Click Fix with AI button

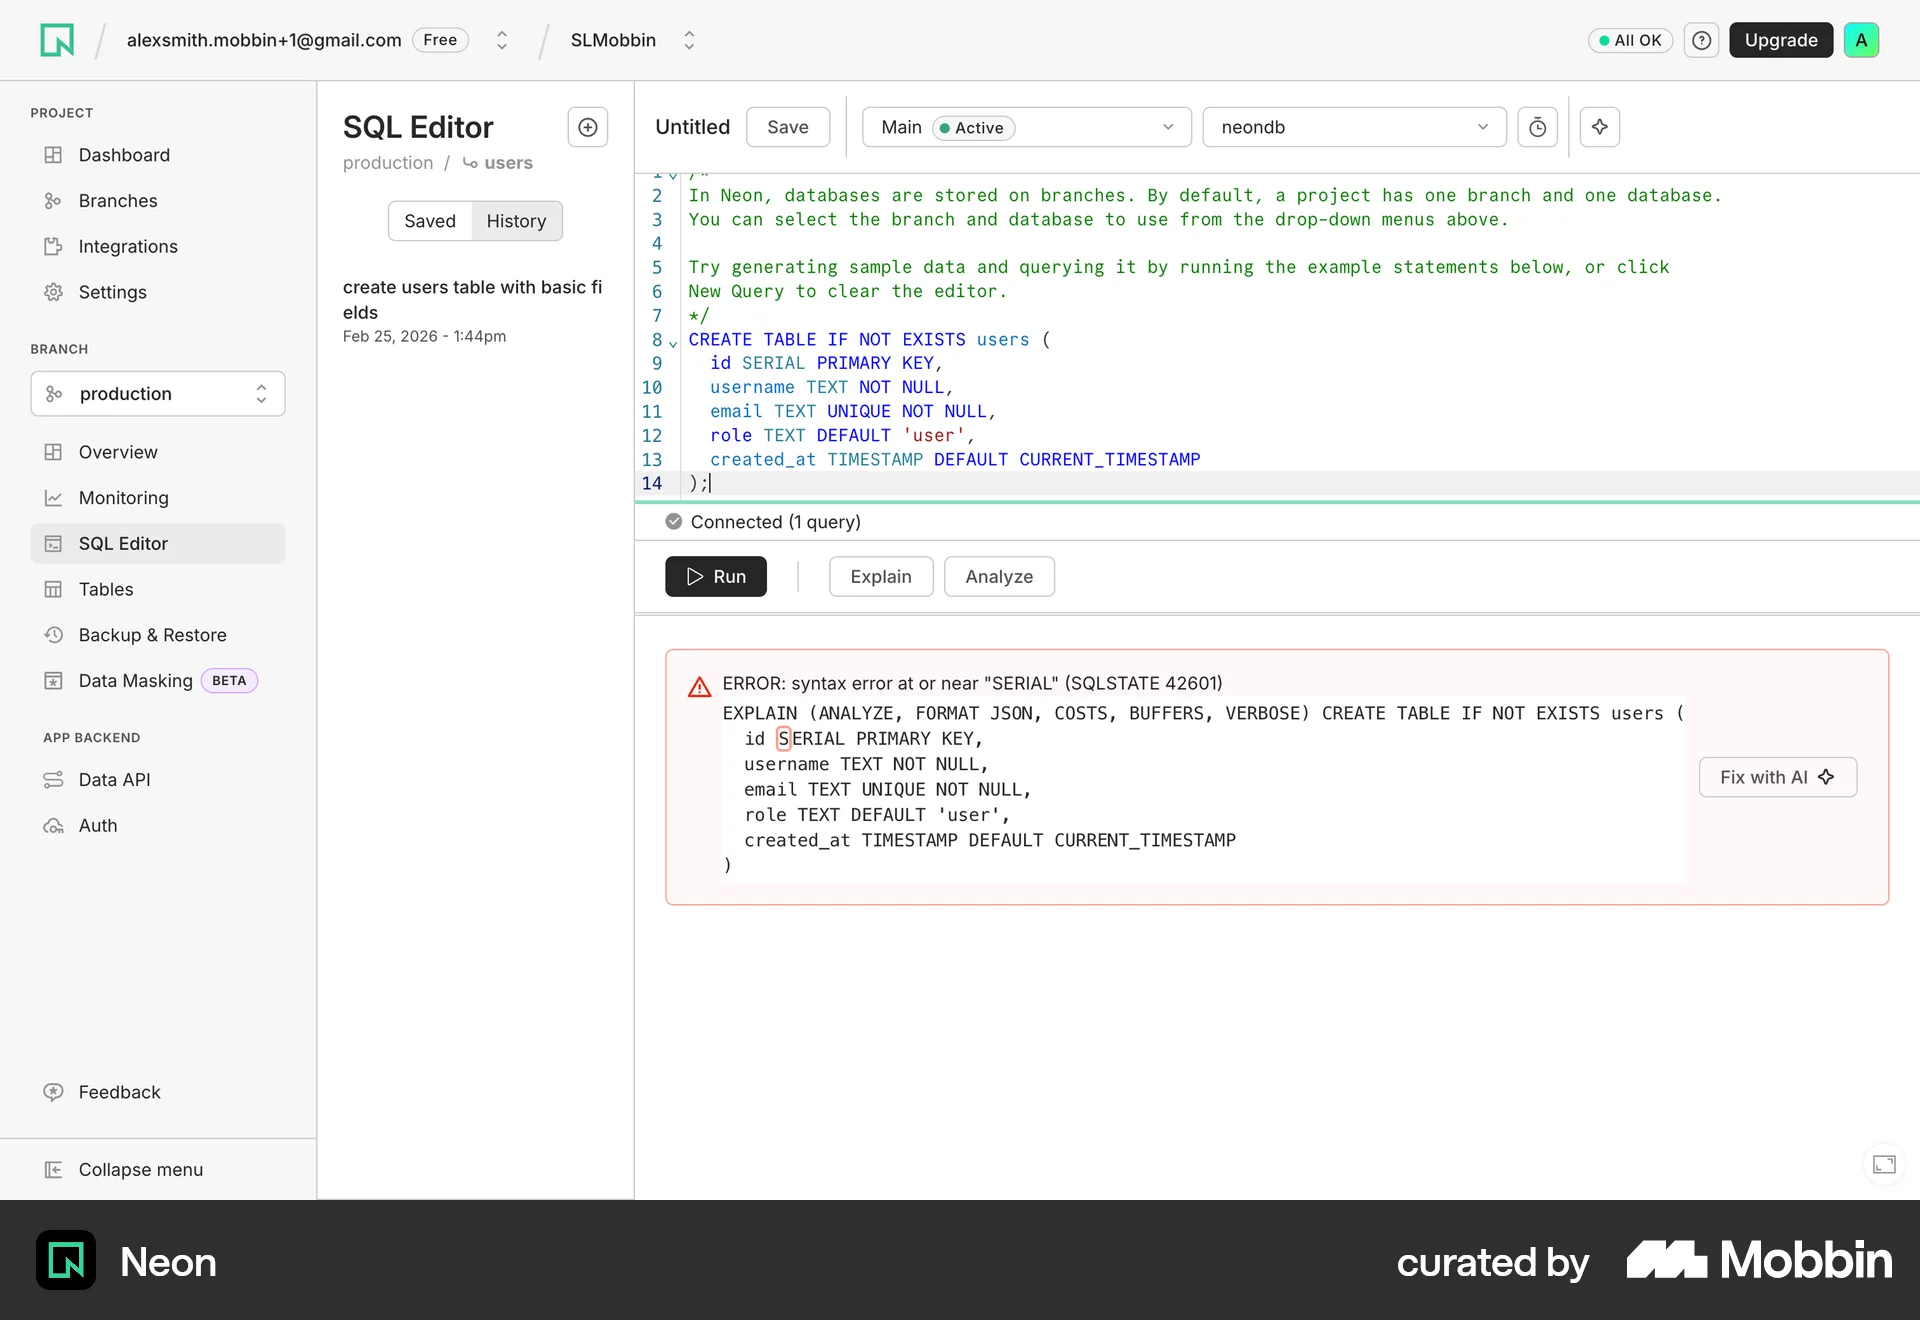pos(1778,777)
